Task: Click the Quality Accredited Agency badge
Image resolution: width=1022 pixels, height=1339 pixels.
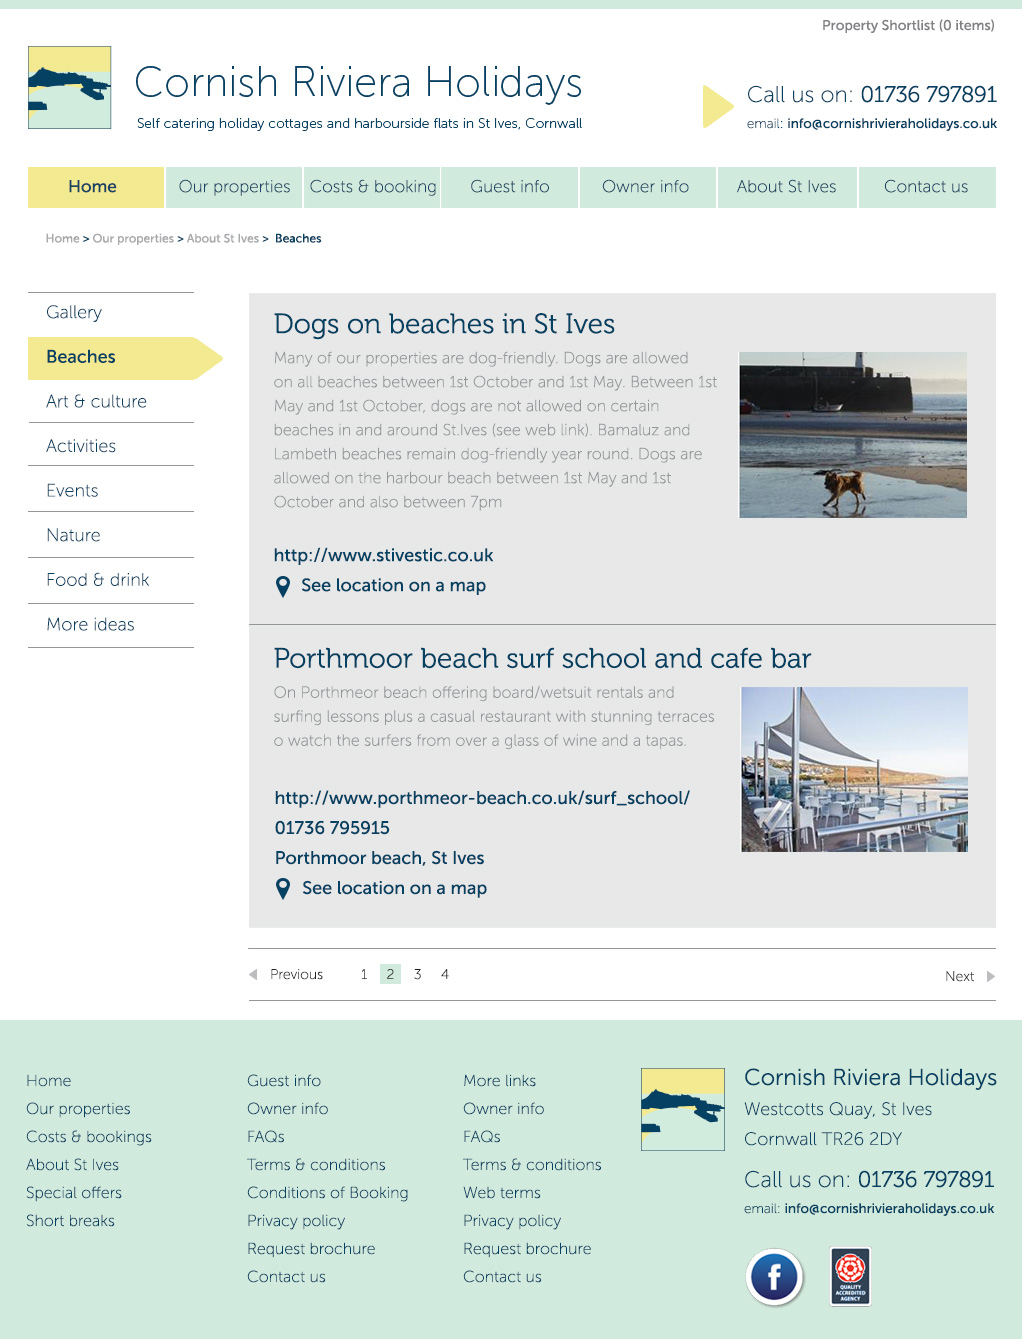Action: pyautogui.click(x=850, y=1277)
